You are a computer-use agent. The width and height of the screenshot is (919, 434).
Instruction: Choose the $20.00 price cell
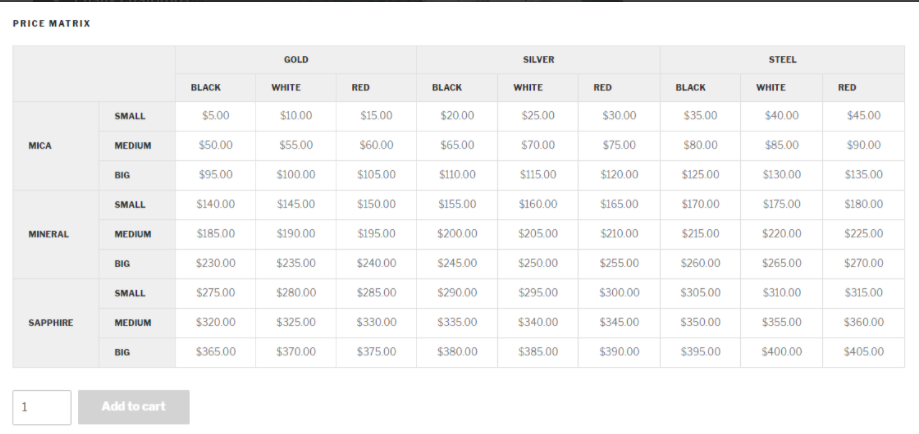click(457, 116)
